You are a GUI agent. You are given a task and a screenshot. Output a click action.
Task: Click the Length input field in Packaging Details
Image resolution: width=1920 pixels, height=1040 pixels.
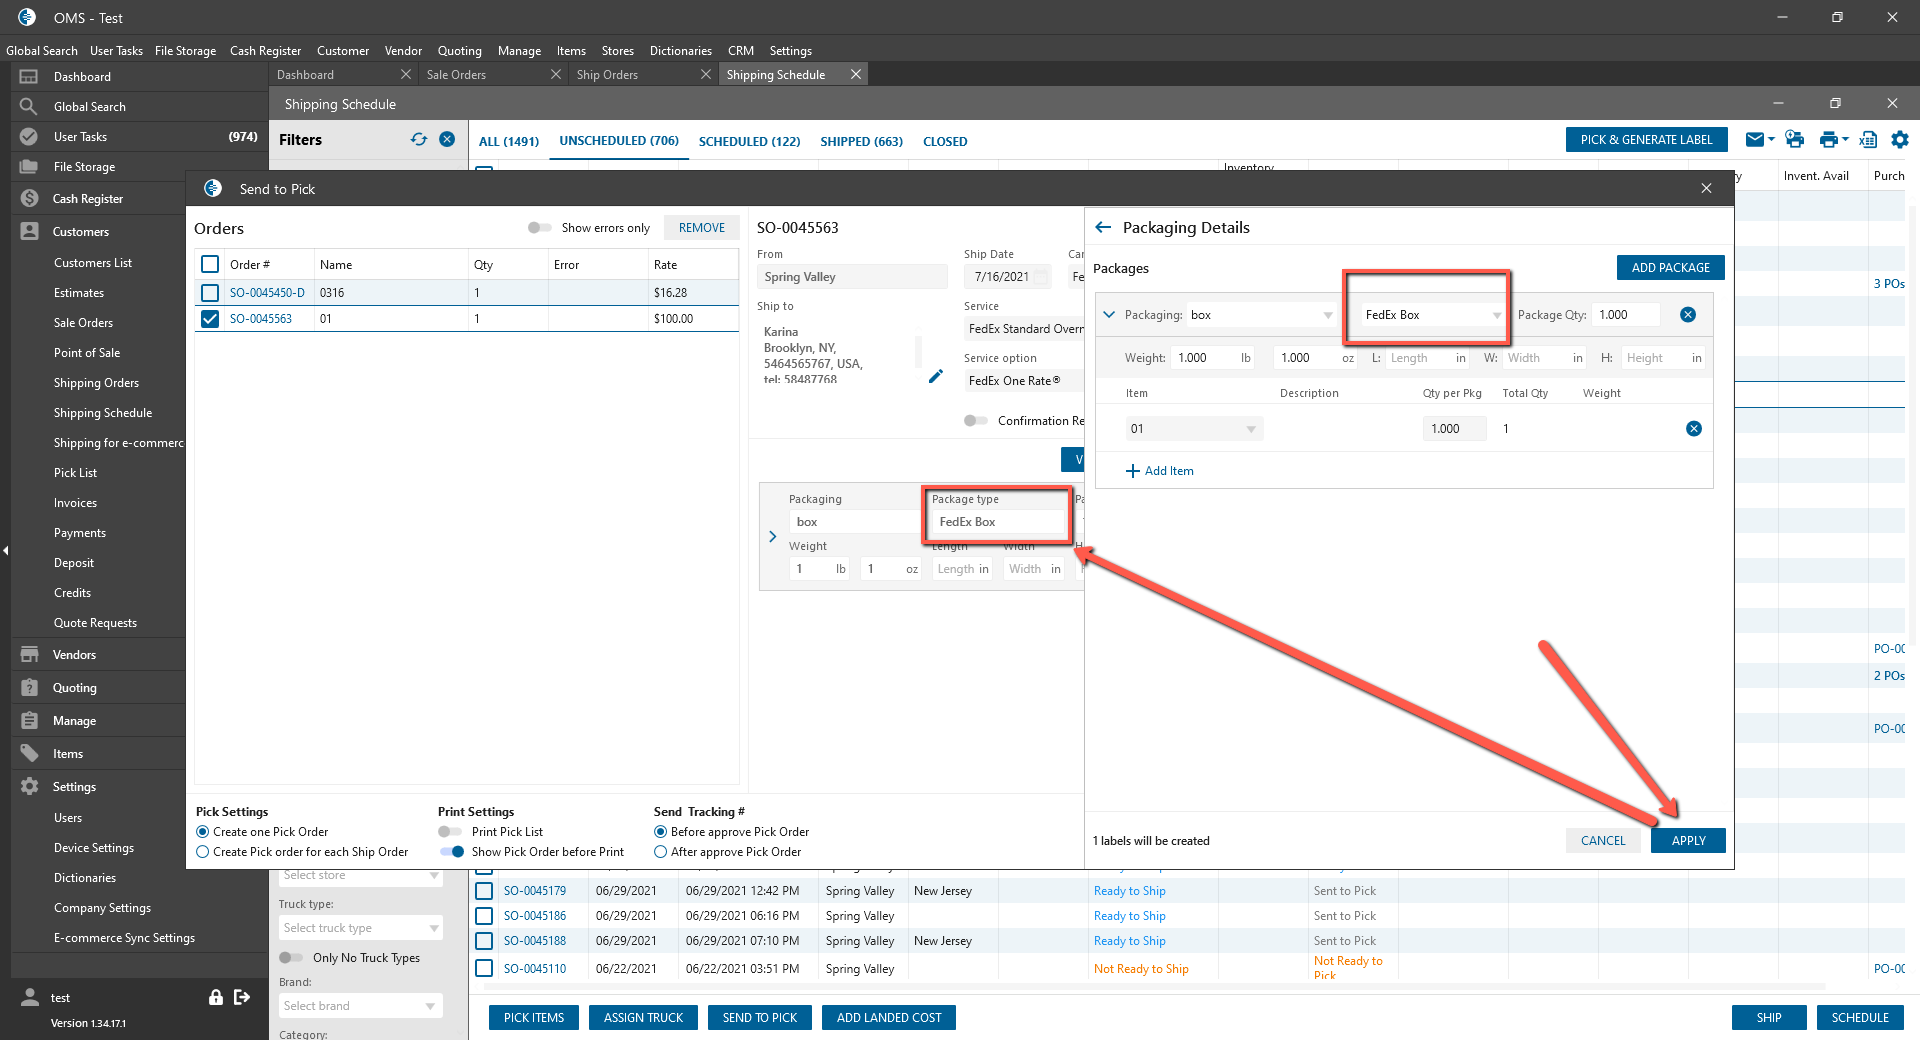click(1420, 358)
